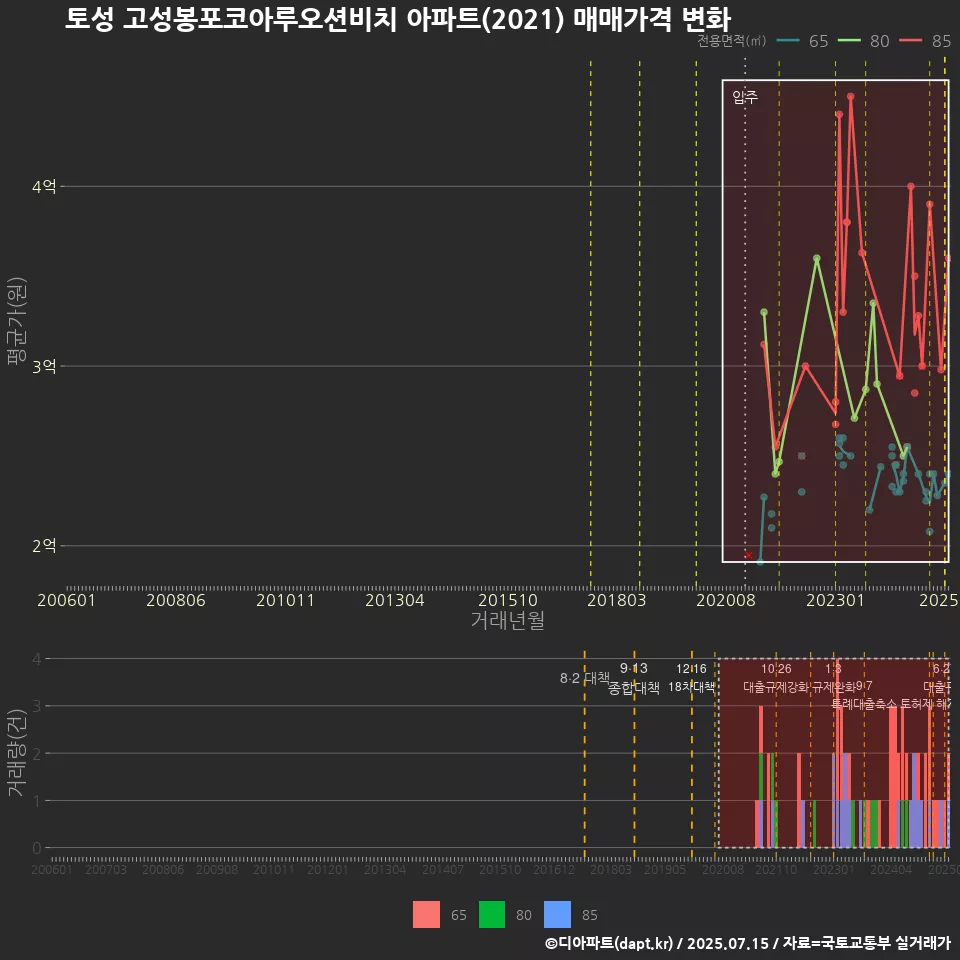Screen dimensions: 960x960
Task: Click the 4 tick on volume y-axis
Action: coord(37,659)
